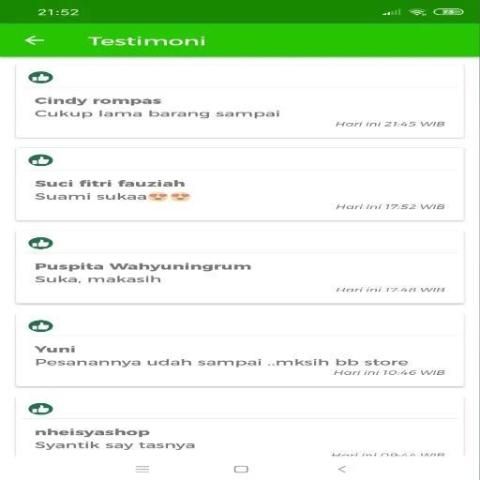This screenshot has width=480, height=480.
Task: Open Android recent apps menu button
Action: (143, 469)
